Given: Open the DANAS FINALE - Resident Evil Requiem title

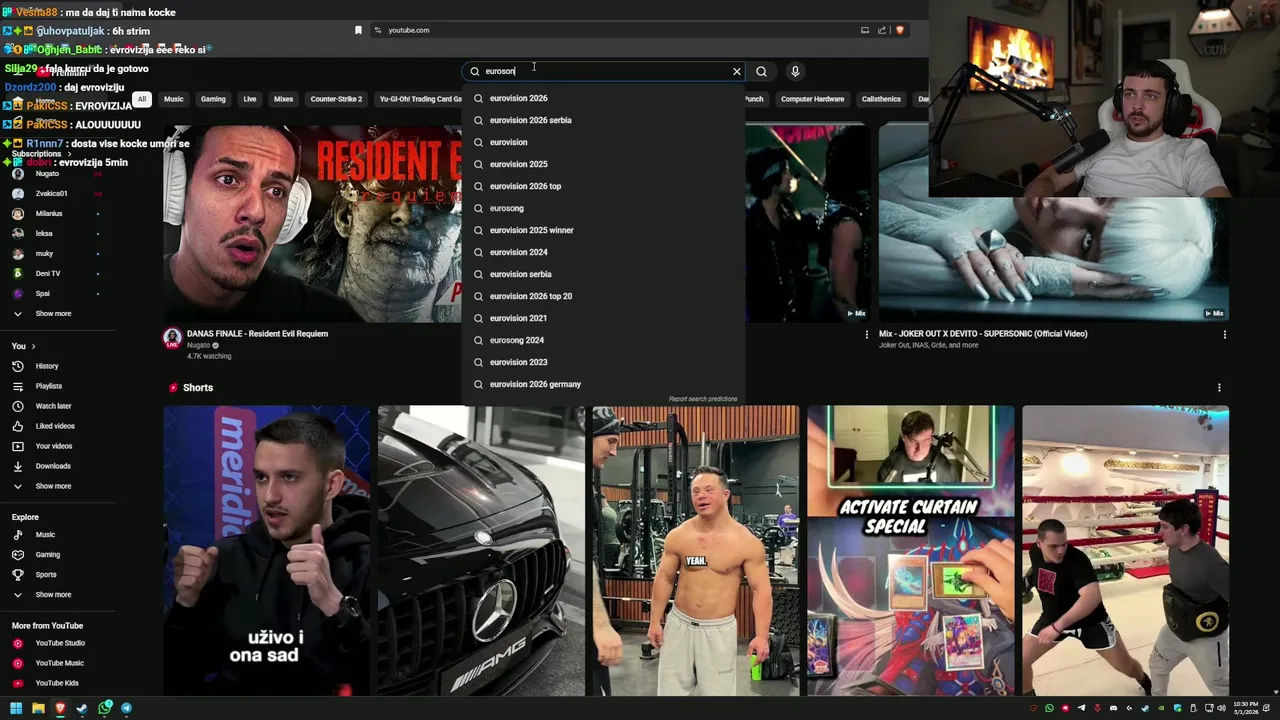Looking at the screenshot, I should click(257, 334).
